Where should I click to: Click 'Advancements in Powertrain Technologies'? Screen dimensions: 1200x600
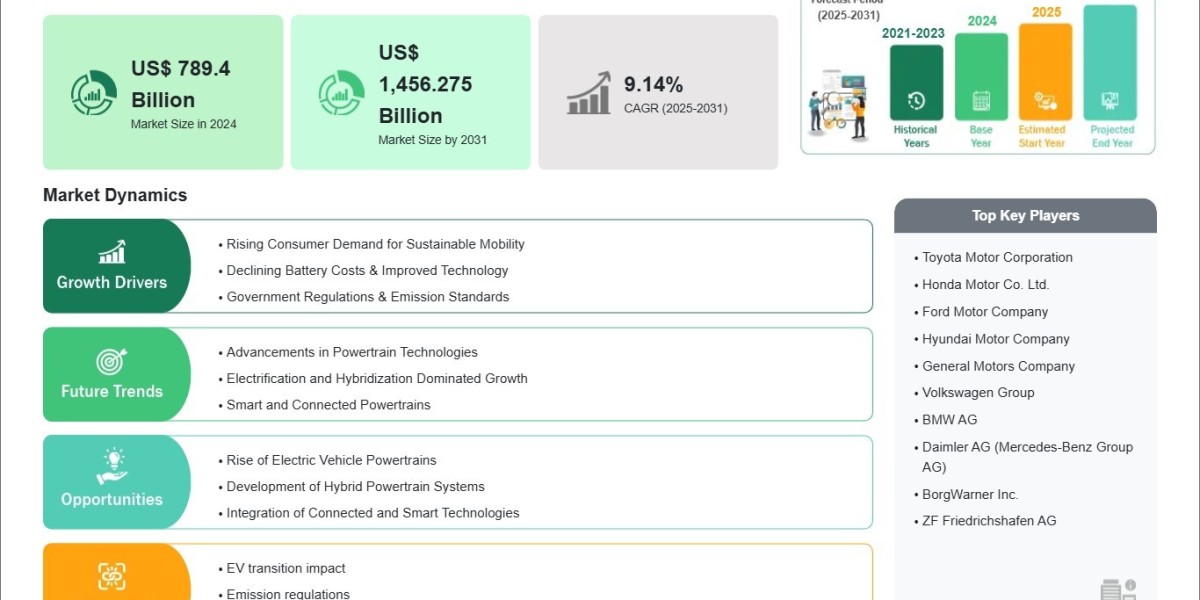click(x=352, y=352)
